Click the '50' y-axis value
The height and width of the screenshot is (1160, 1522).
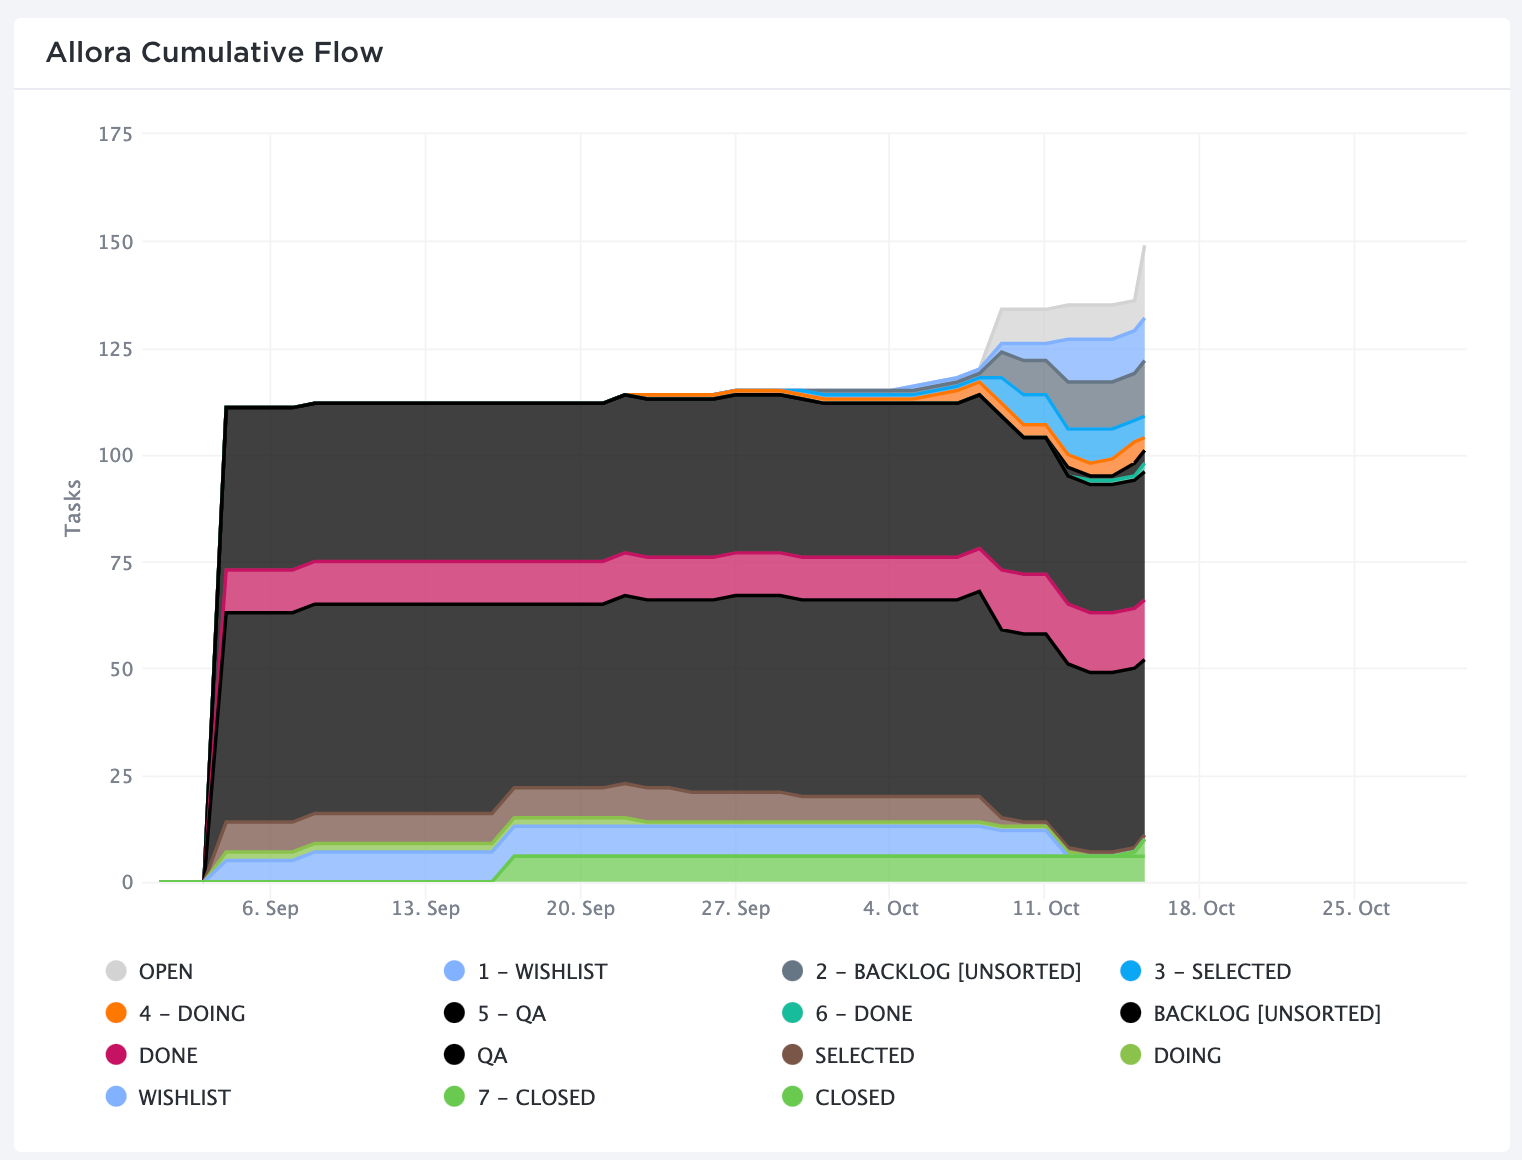(x=121, y=669)
